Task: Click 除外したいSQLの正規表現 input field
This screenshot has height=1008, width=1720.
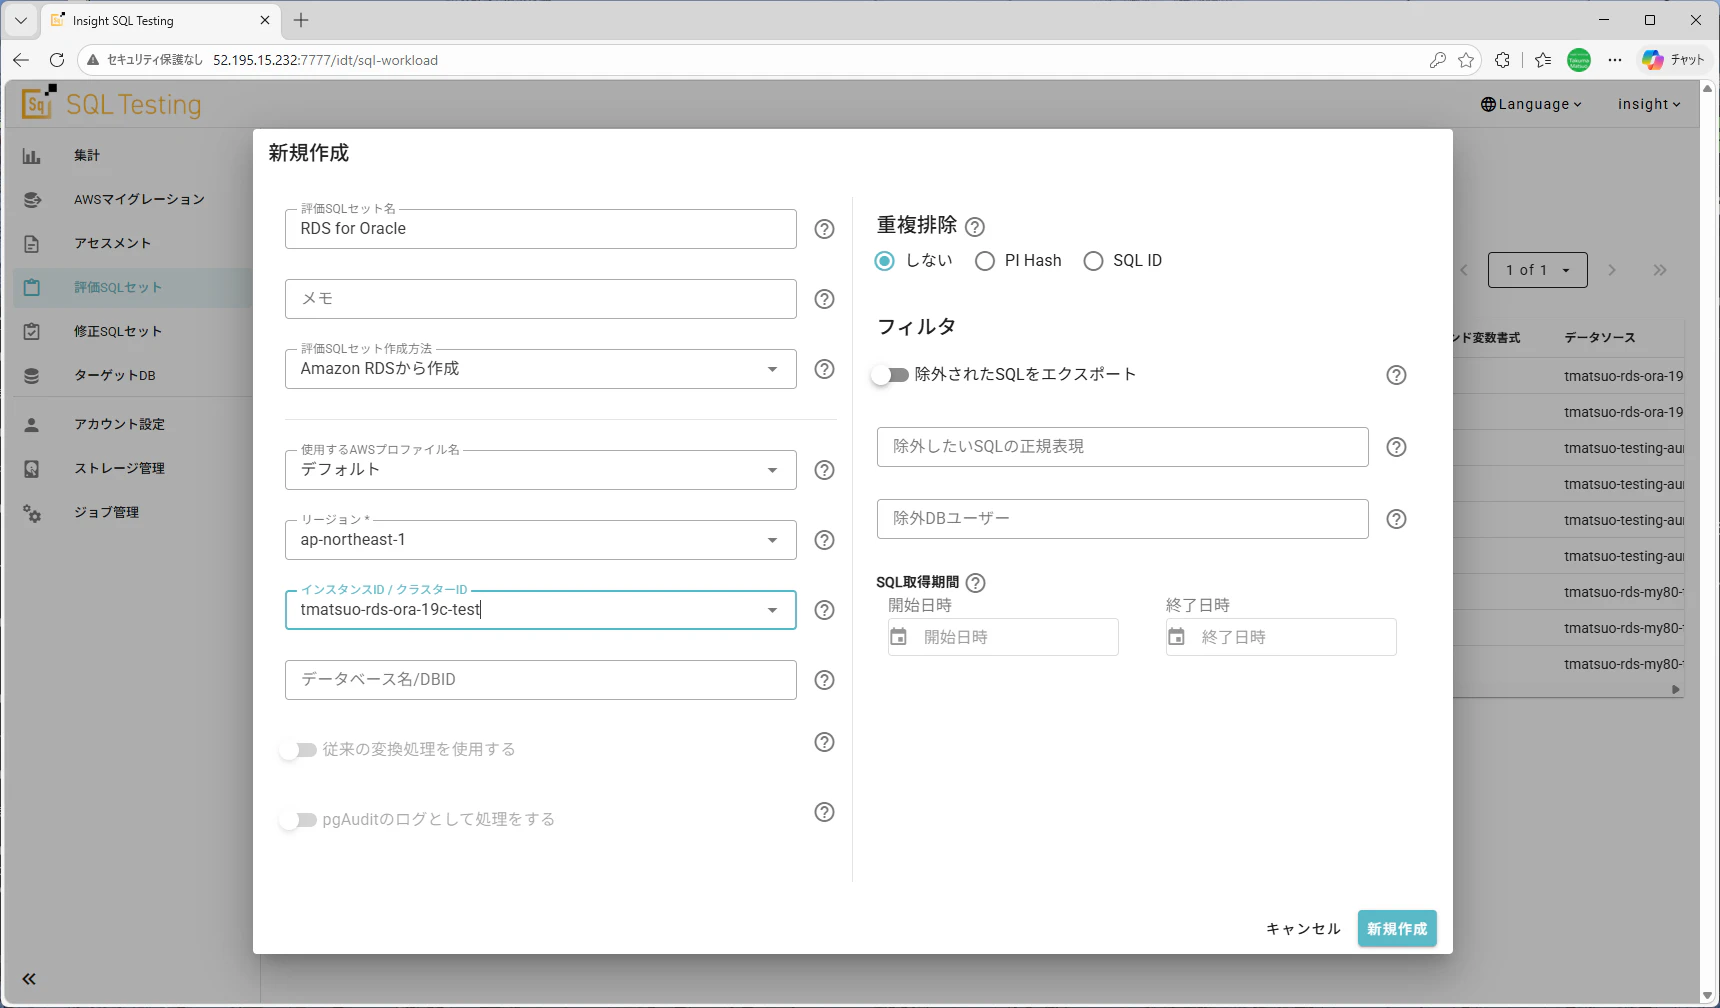Action: click(x=1122, y=447)
